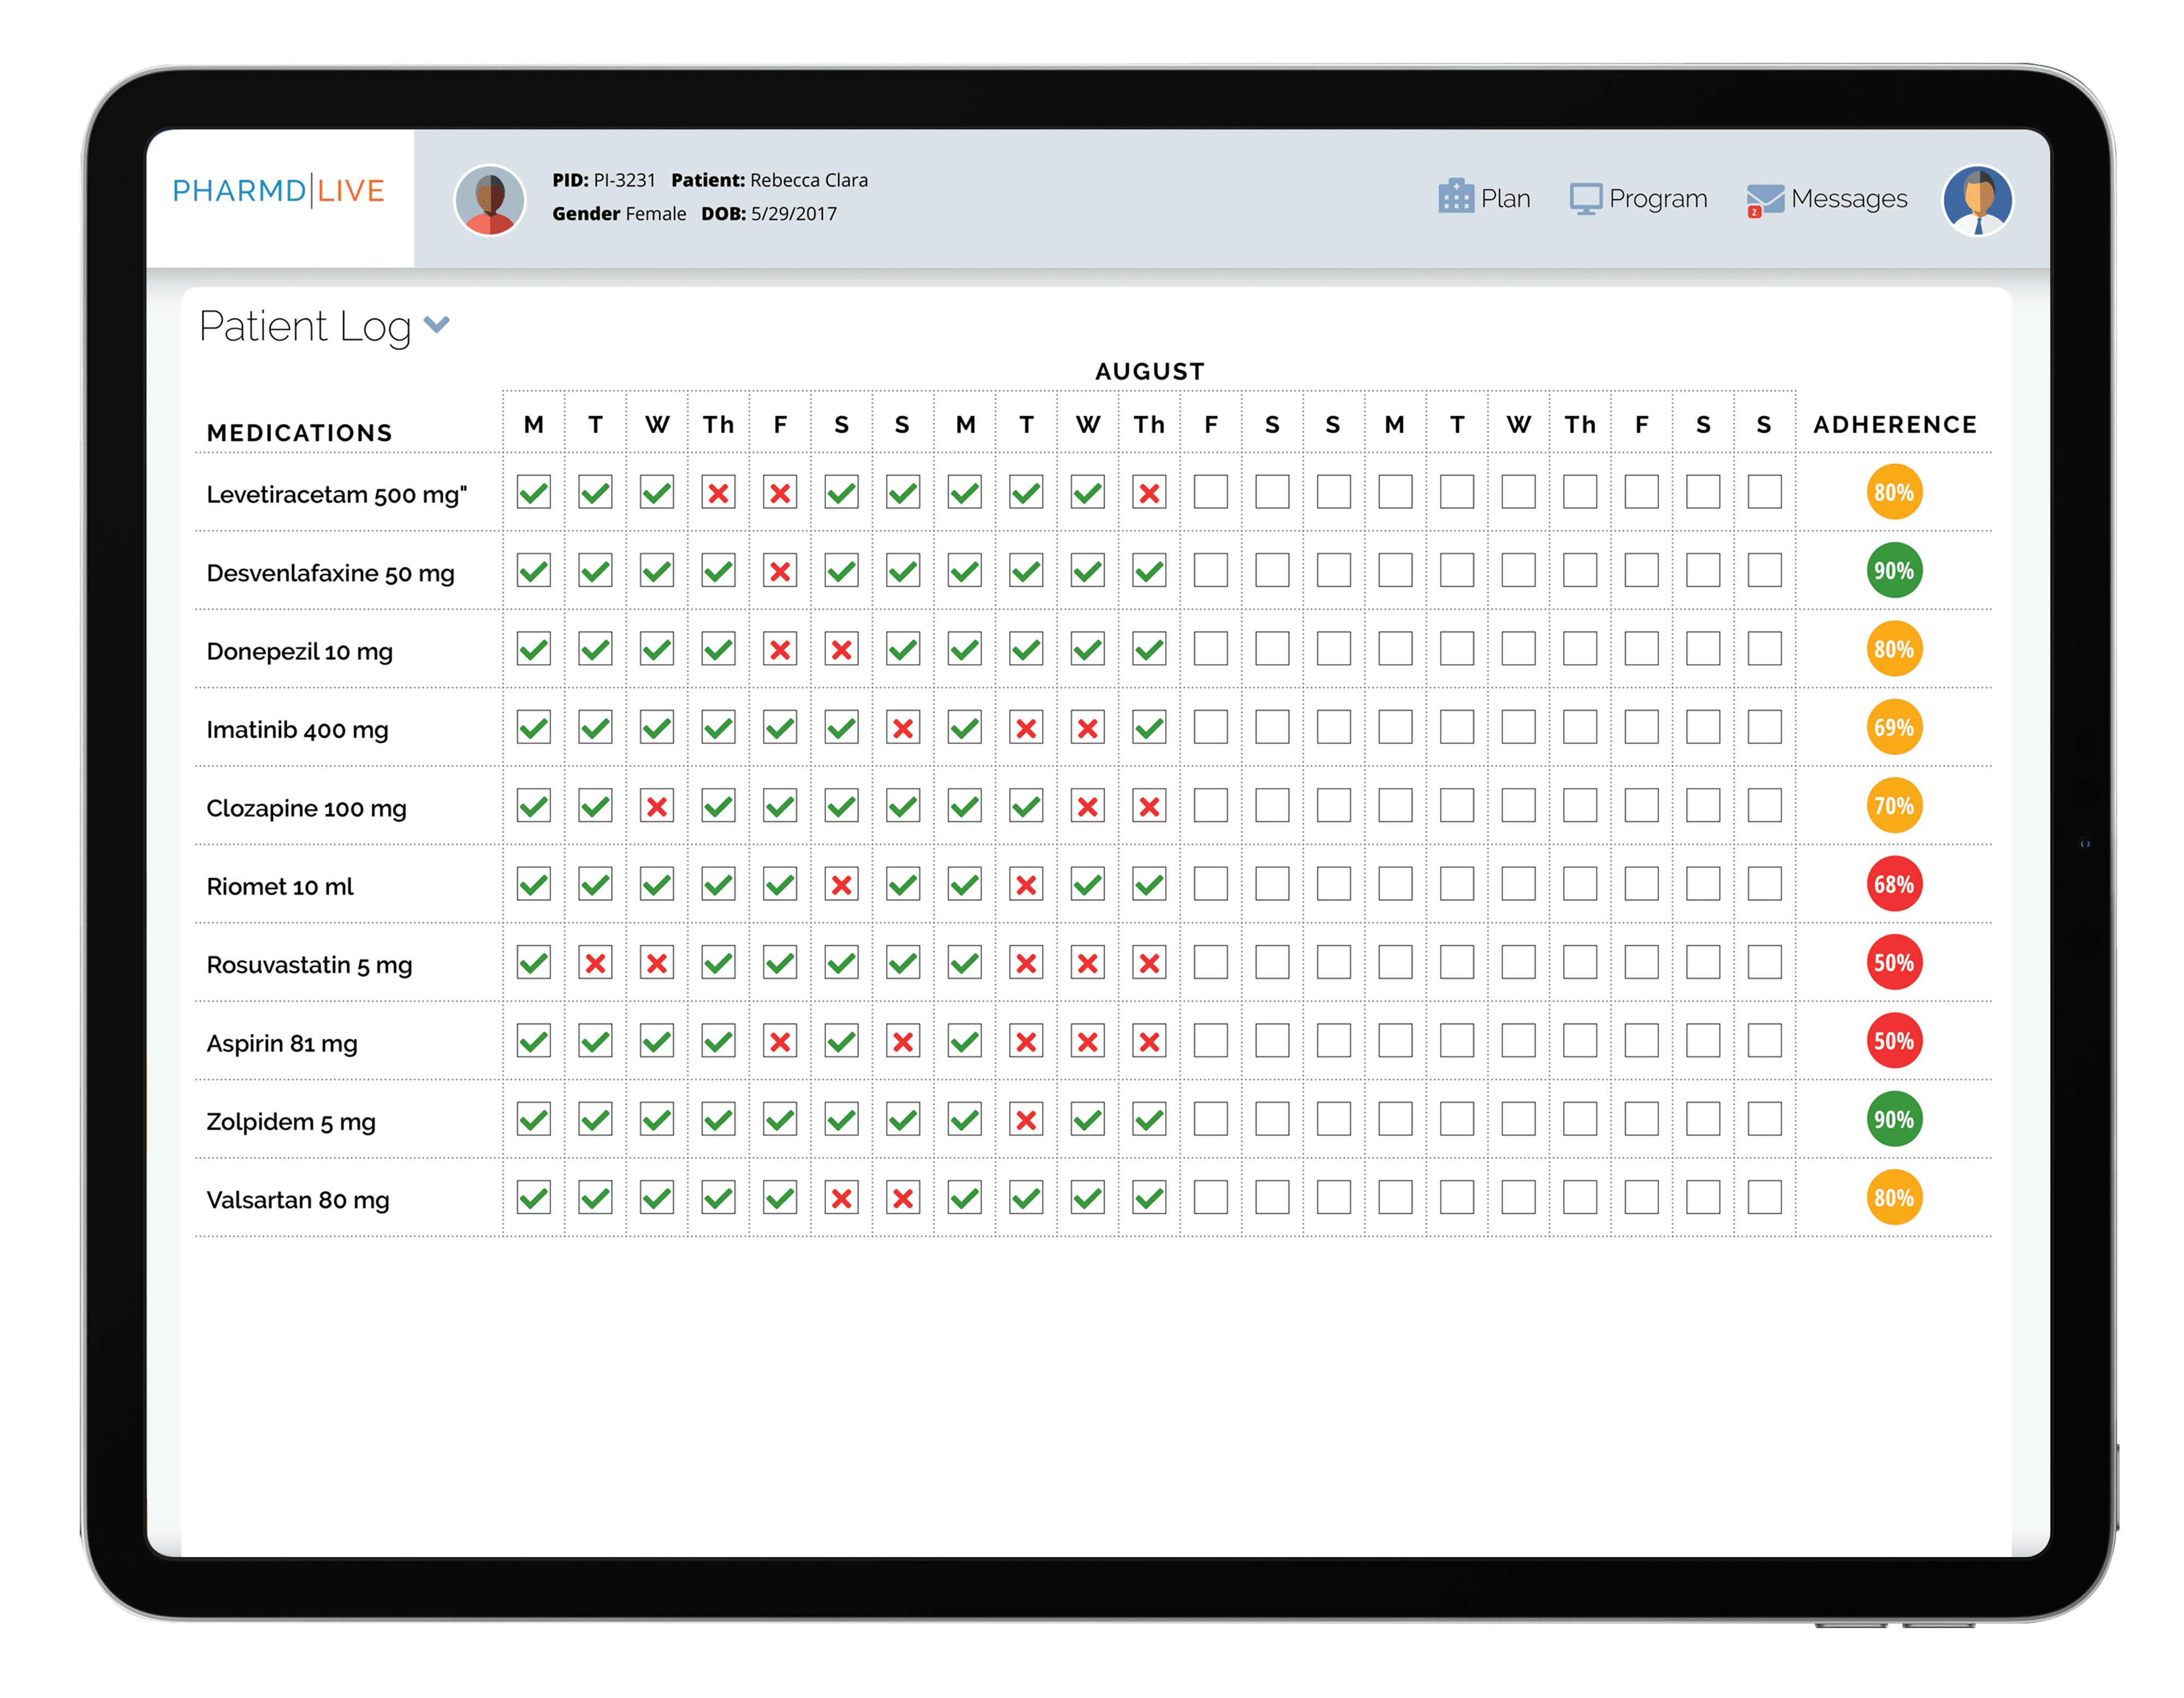Click the red notification badge on Messages
The image size is (2184, 1698).
coord(1754,212)
